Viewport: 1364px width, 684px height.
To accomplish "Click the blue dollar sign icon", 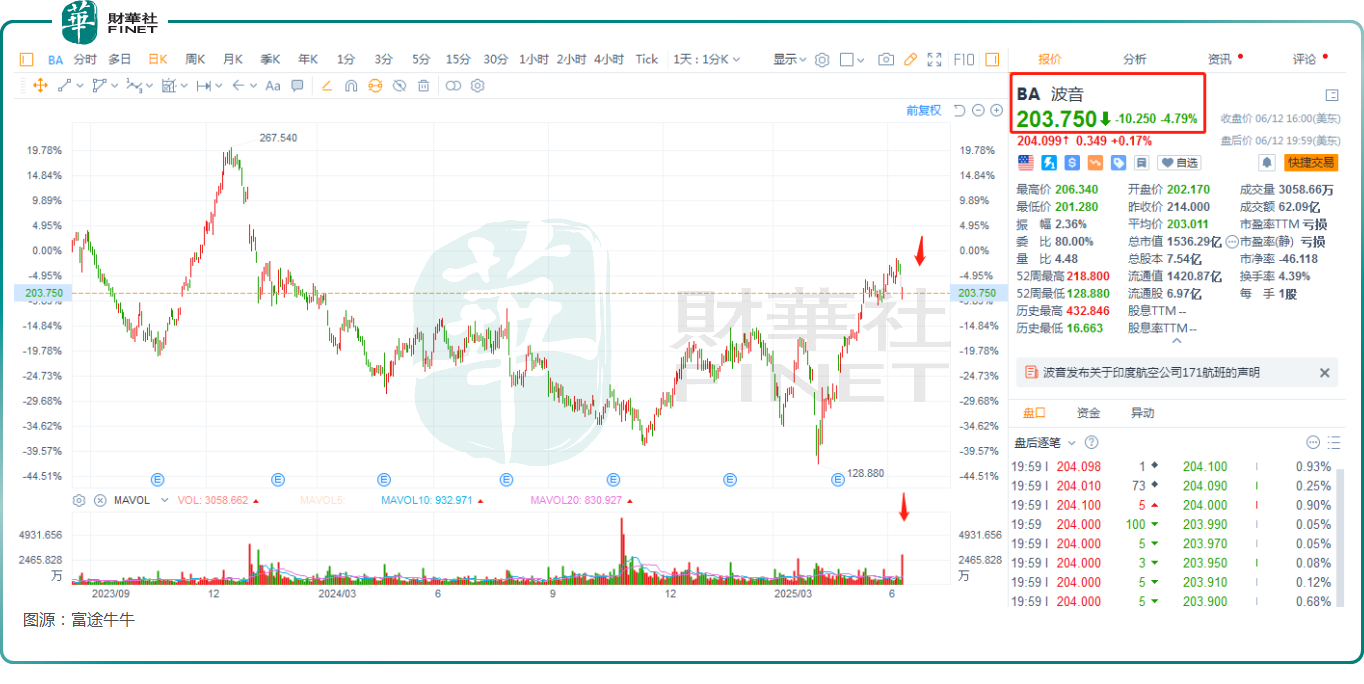I will (x=1072, y=162).
